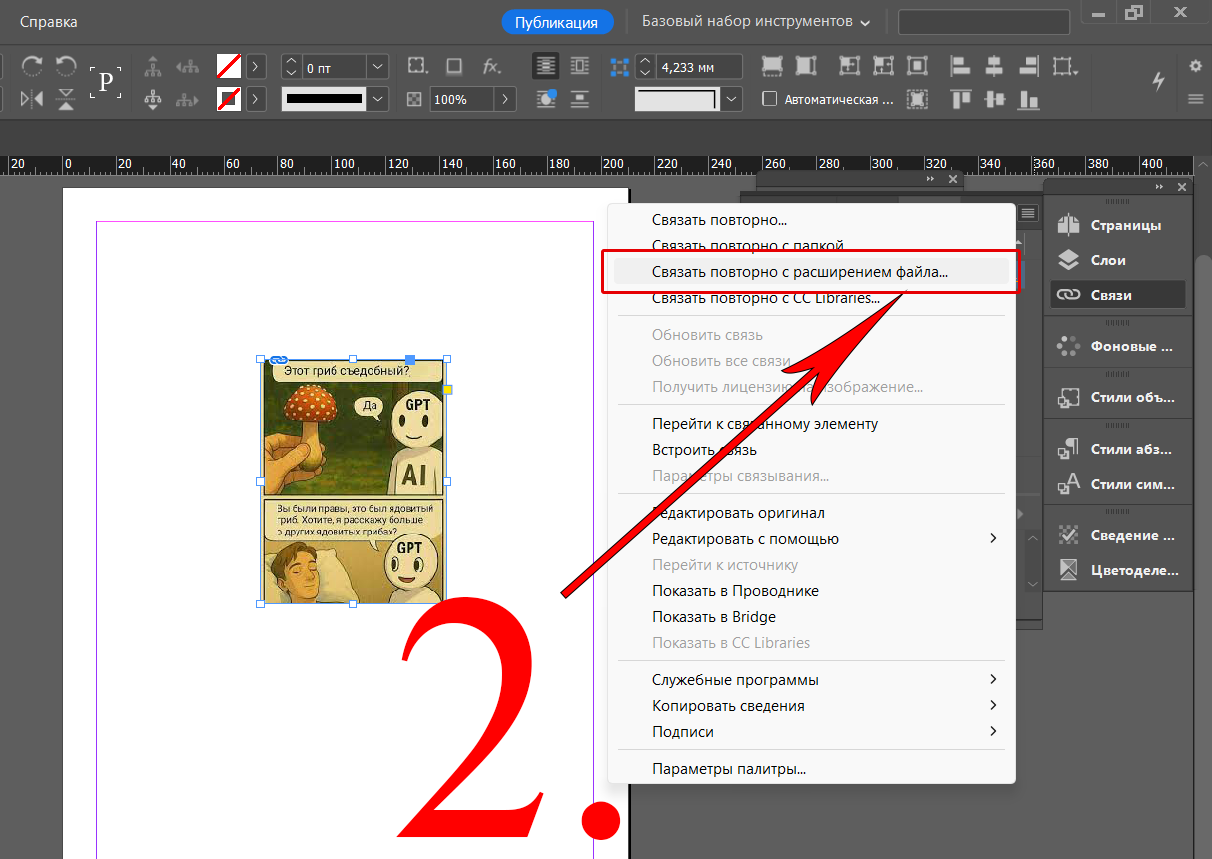Click the fill color swatch
This screenshot has height=859, width=1212.
coord(229,67)
